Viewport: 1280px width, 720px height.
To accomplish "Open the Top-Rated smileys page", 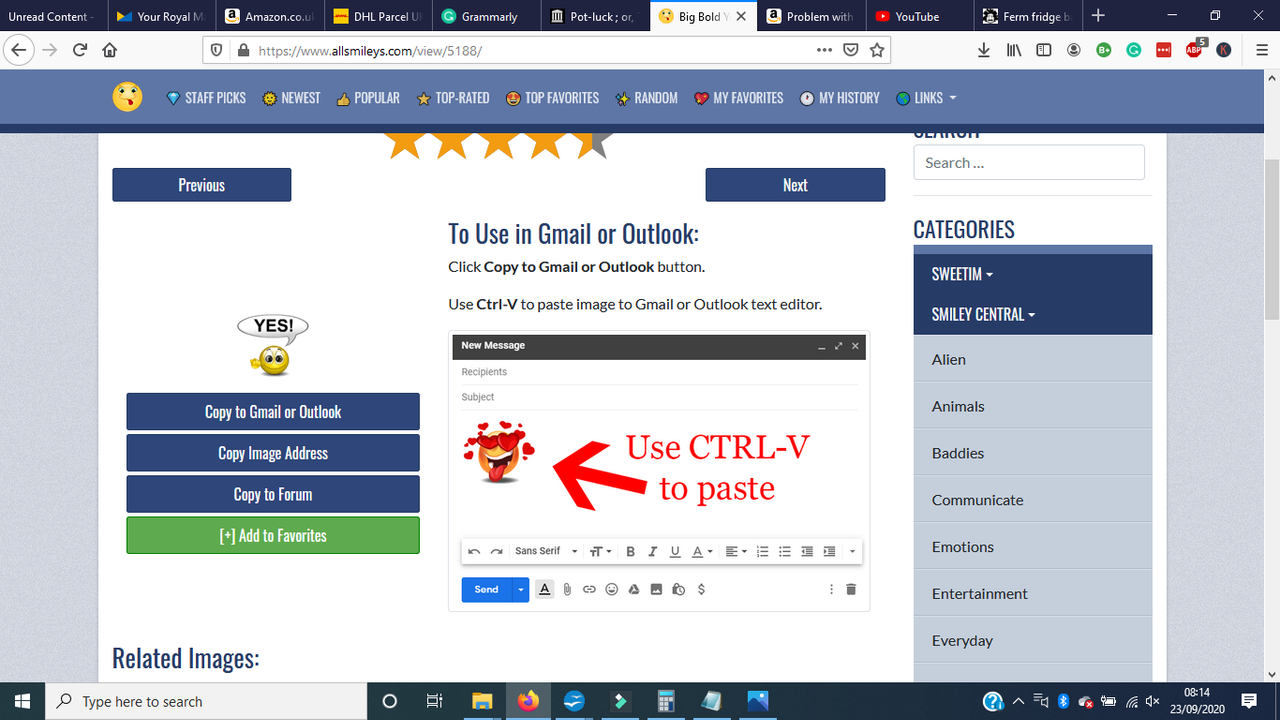I will [453, 98].
